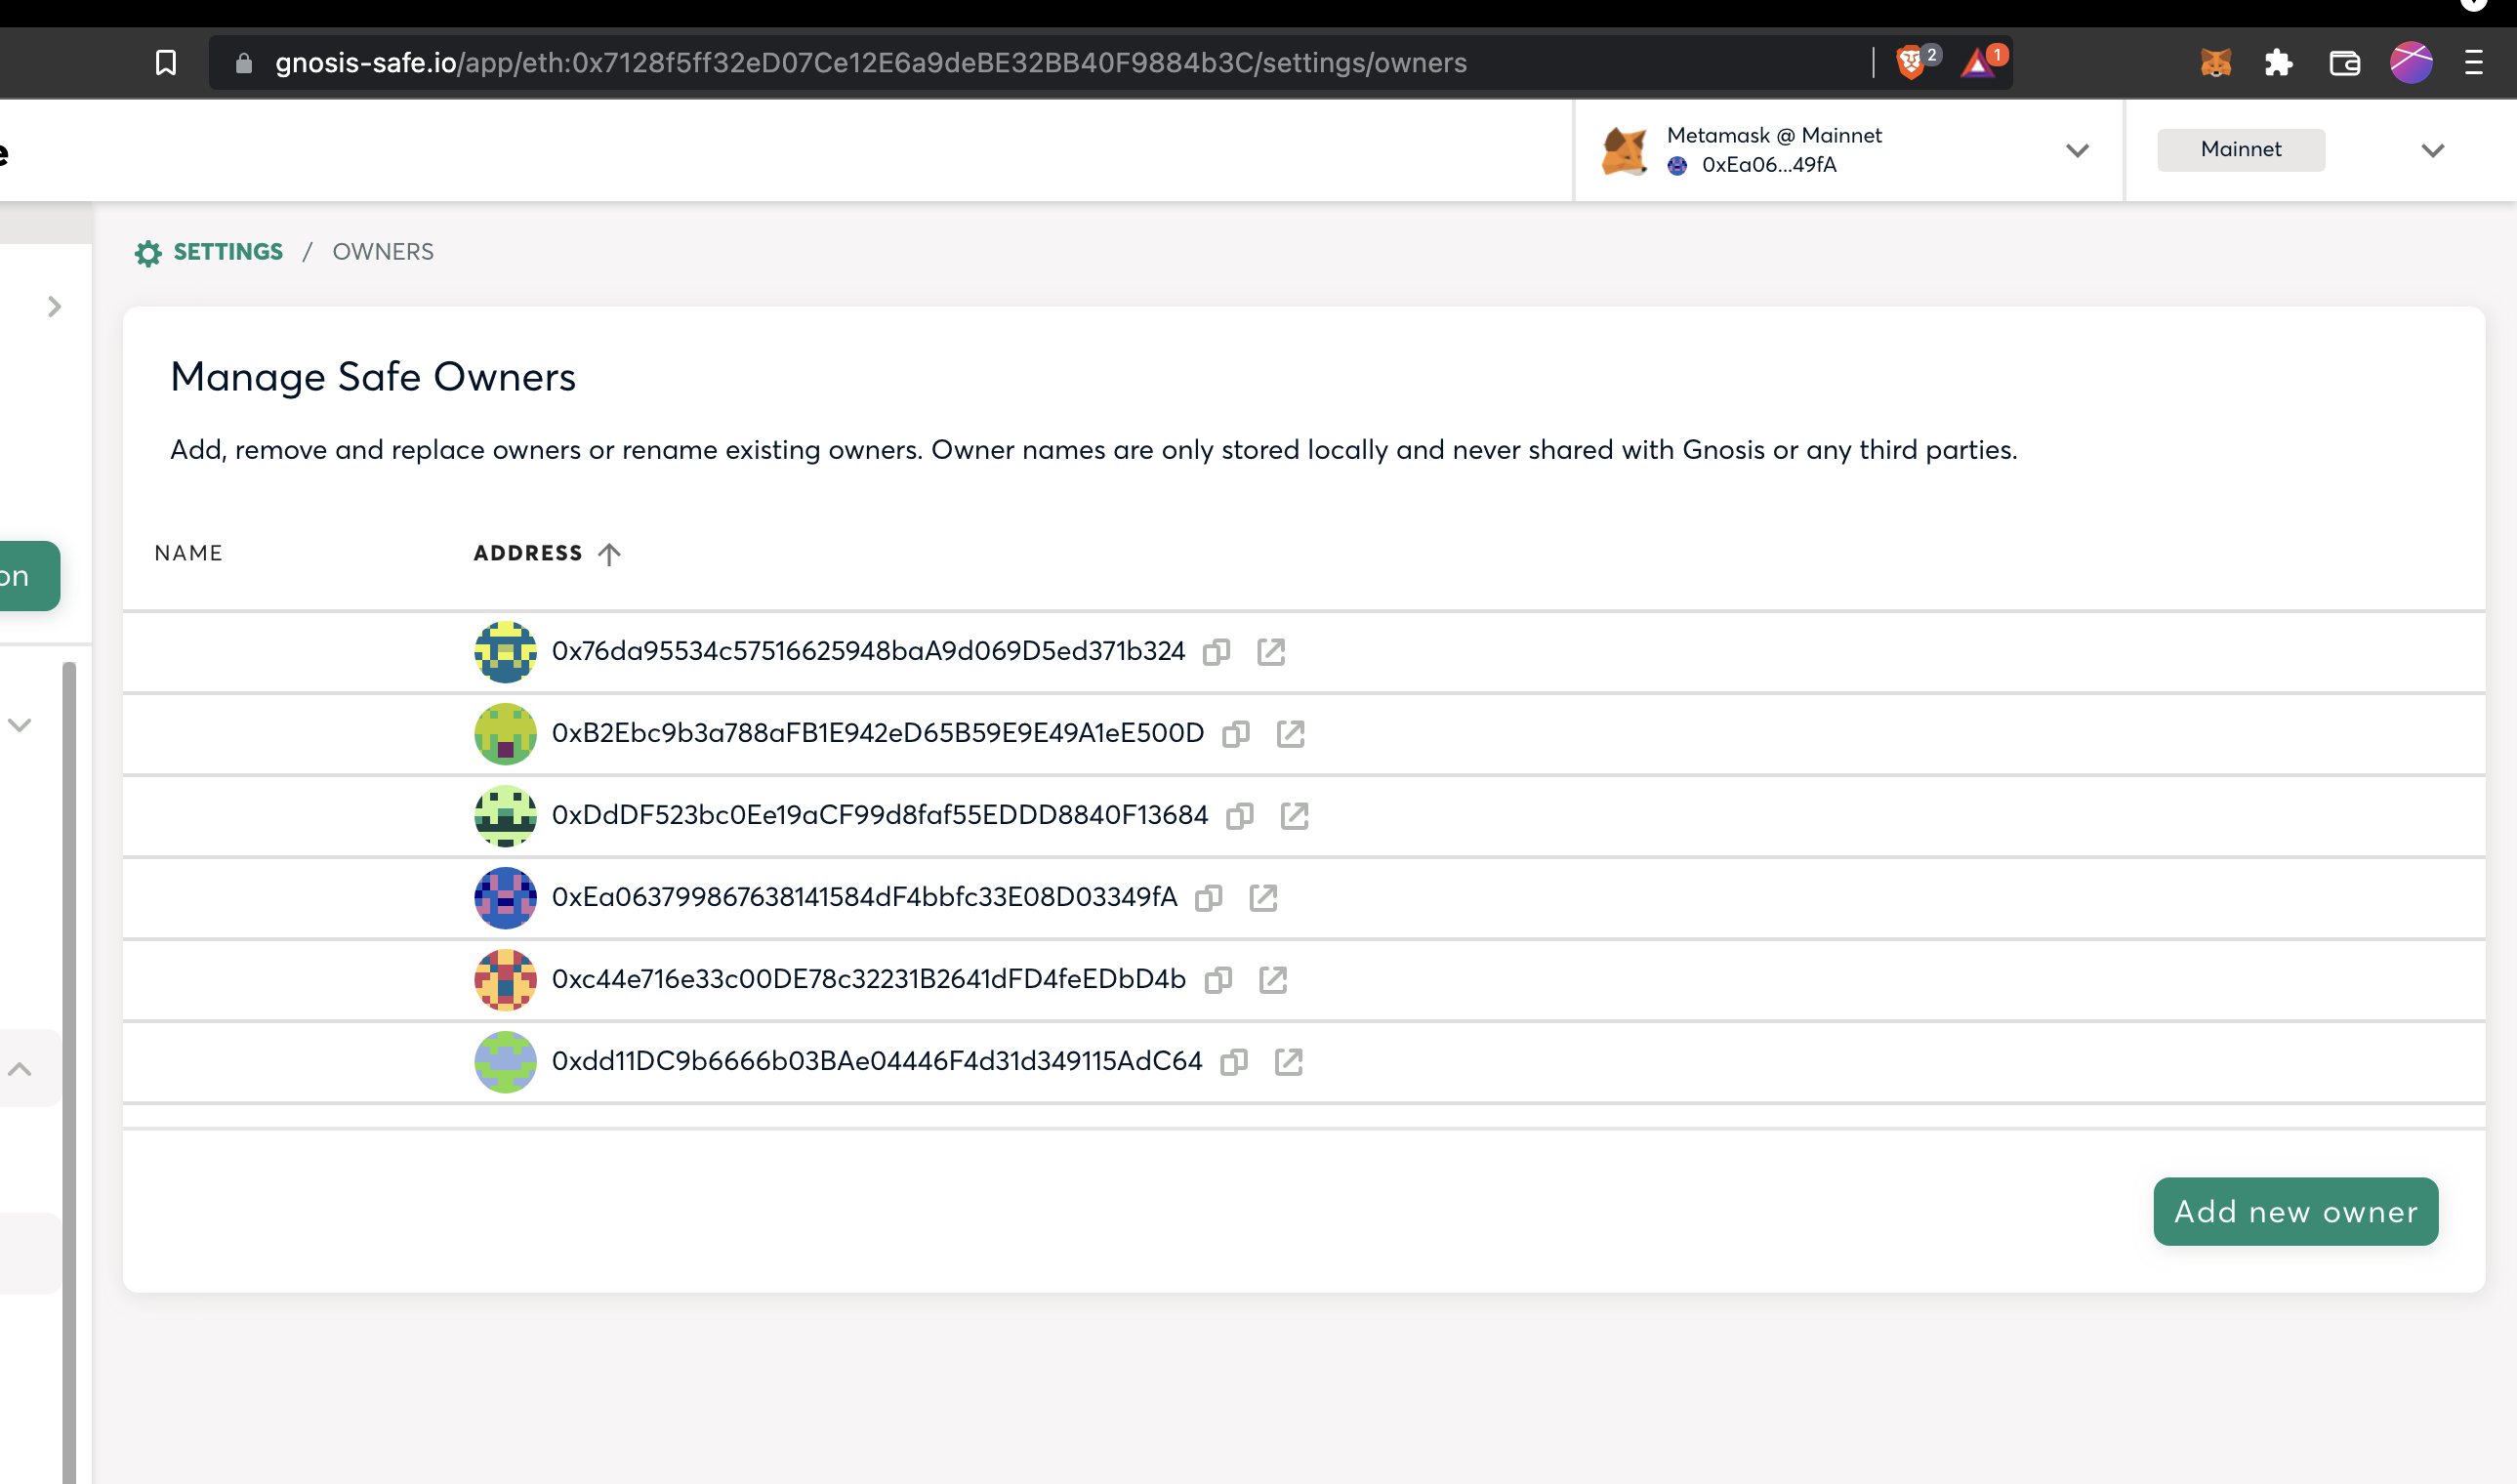Open the browser extensions puzzle icon
Image resolution: width=2517 pixels, height=1484 pixels.
[2278, 63]
